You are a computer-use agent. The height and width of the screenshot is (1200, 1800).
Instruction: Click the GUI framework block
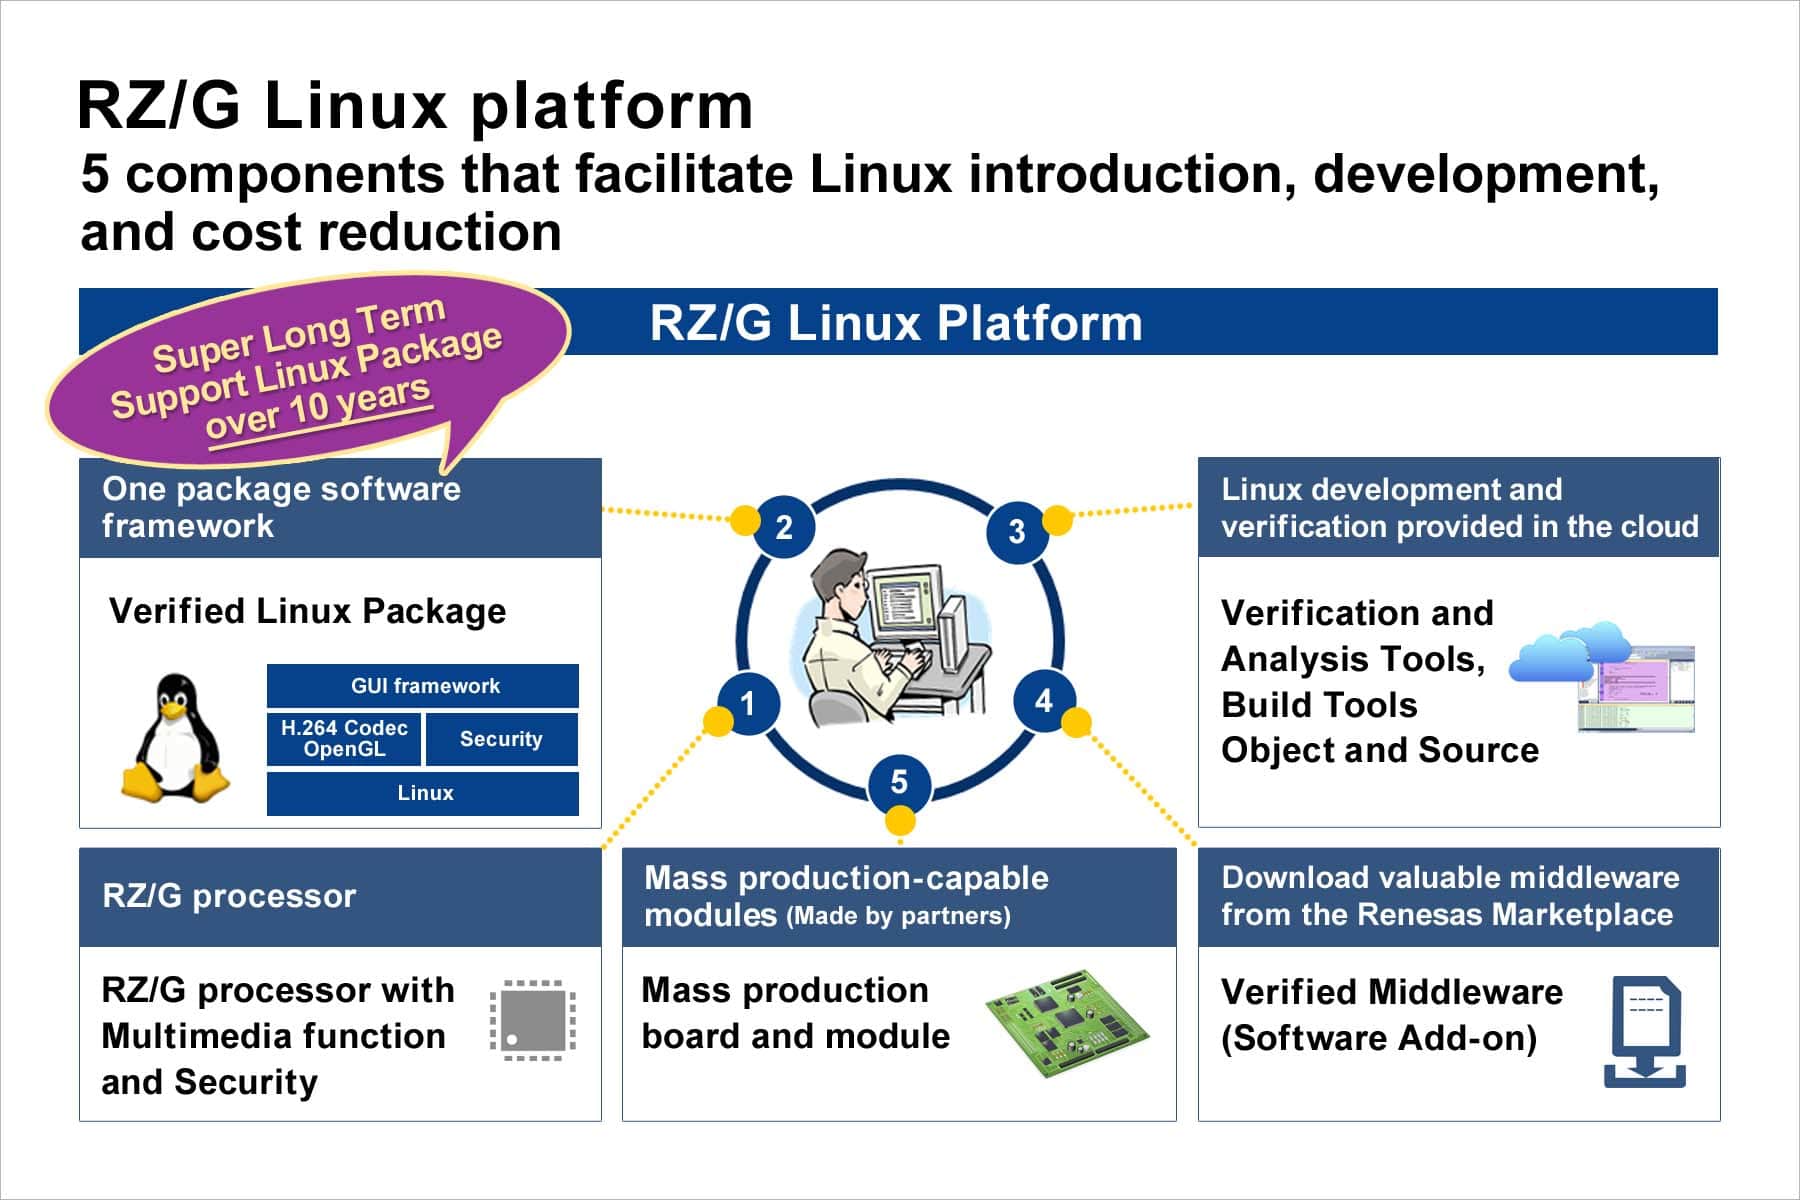pos(423,686)
